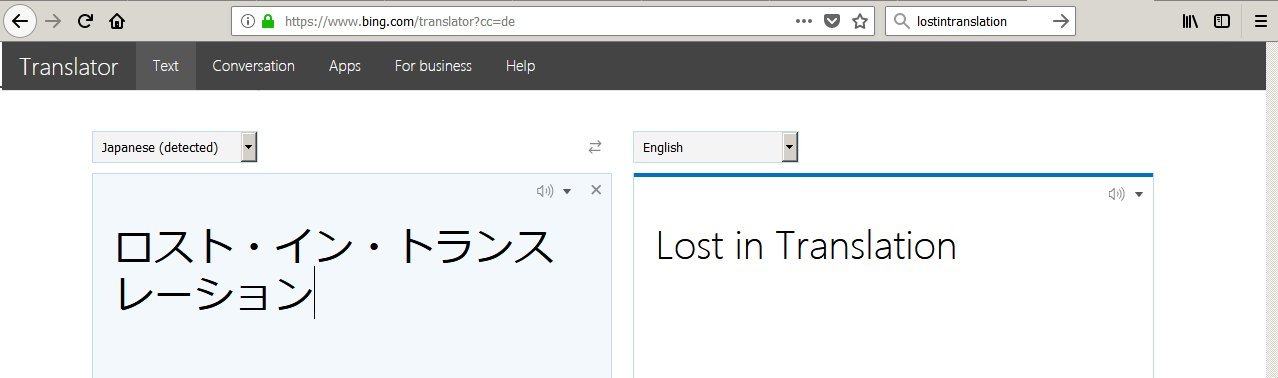Open the Help tab
The height and width of the screenshot is (378, 1278).
click(520, 66)
